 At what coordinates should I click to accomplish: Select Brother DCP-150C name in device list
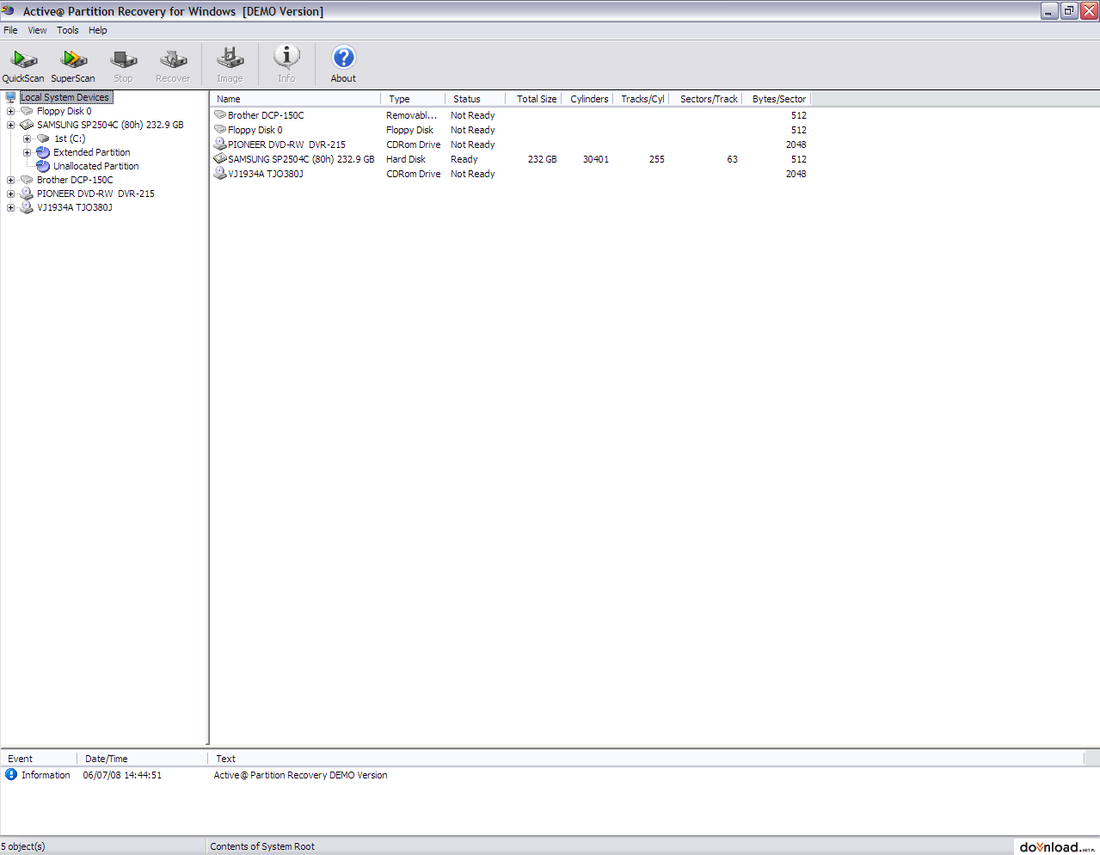tap(266, 115)
